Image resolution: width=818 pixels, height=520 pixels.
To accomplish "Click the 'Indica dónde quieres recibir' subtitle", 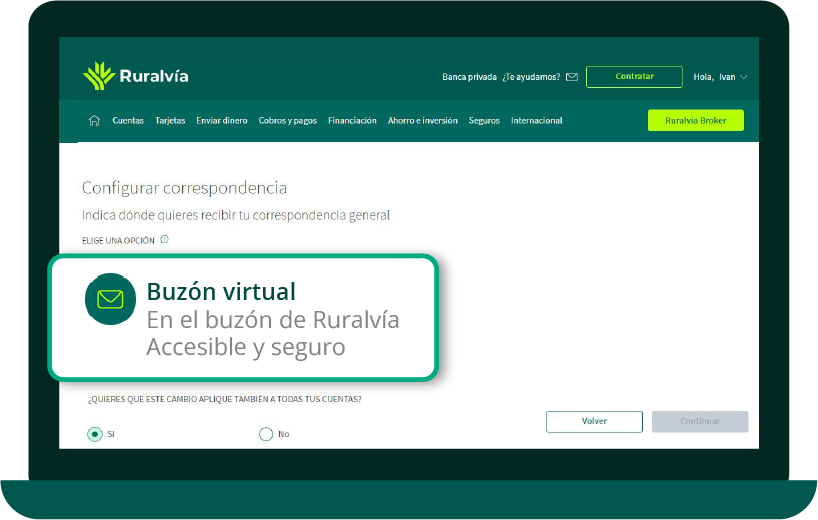I will click(x=236, y=215).
